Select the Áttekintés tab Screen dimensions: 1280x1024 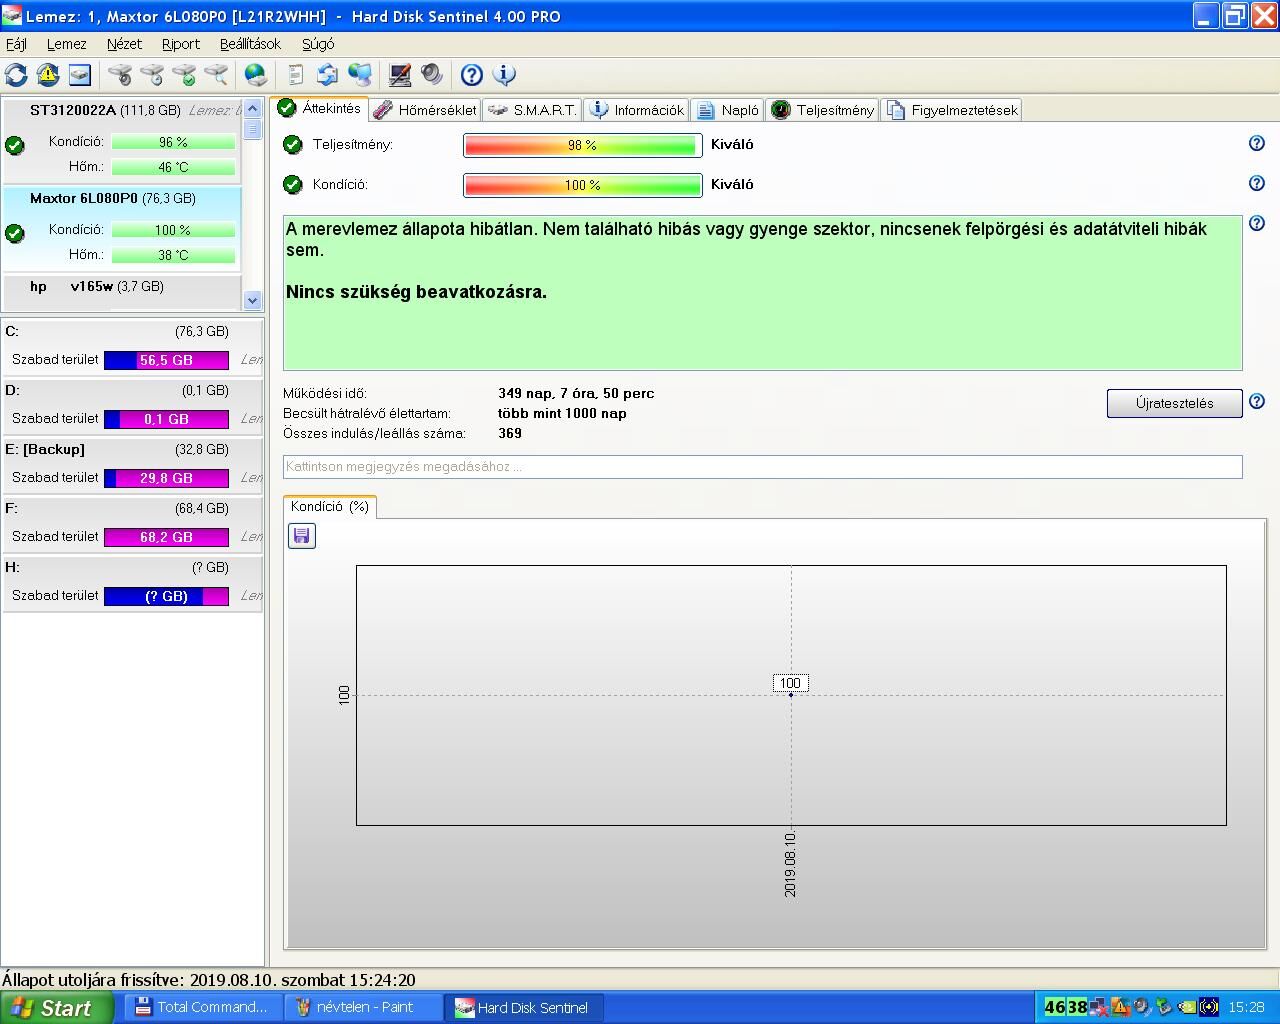pos(320,108)
